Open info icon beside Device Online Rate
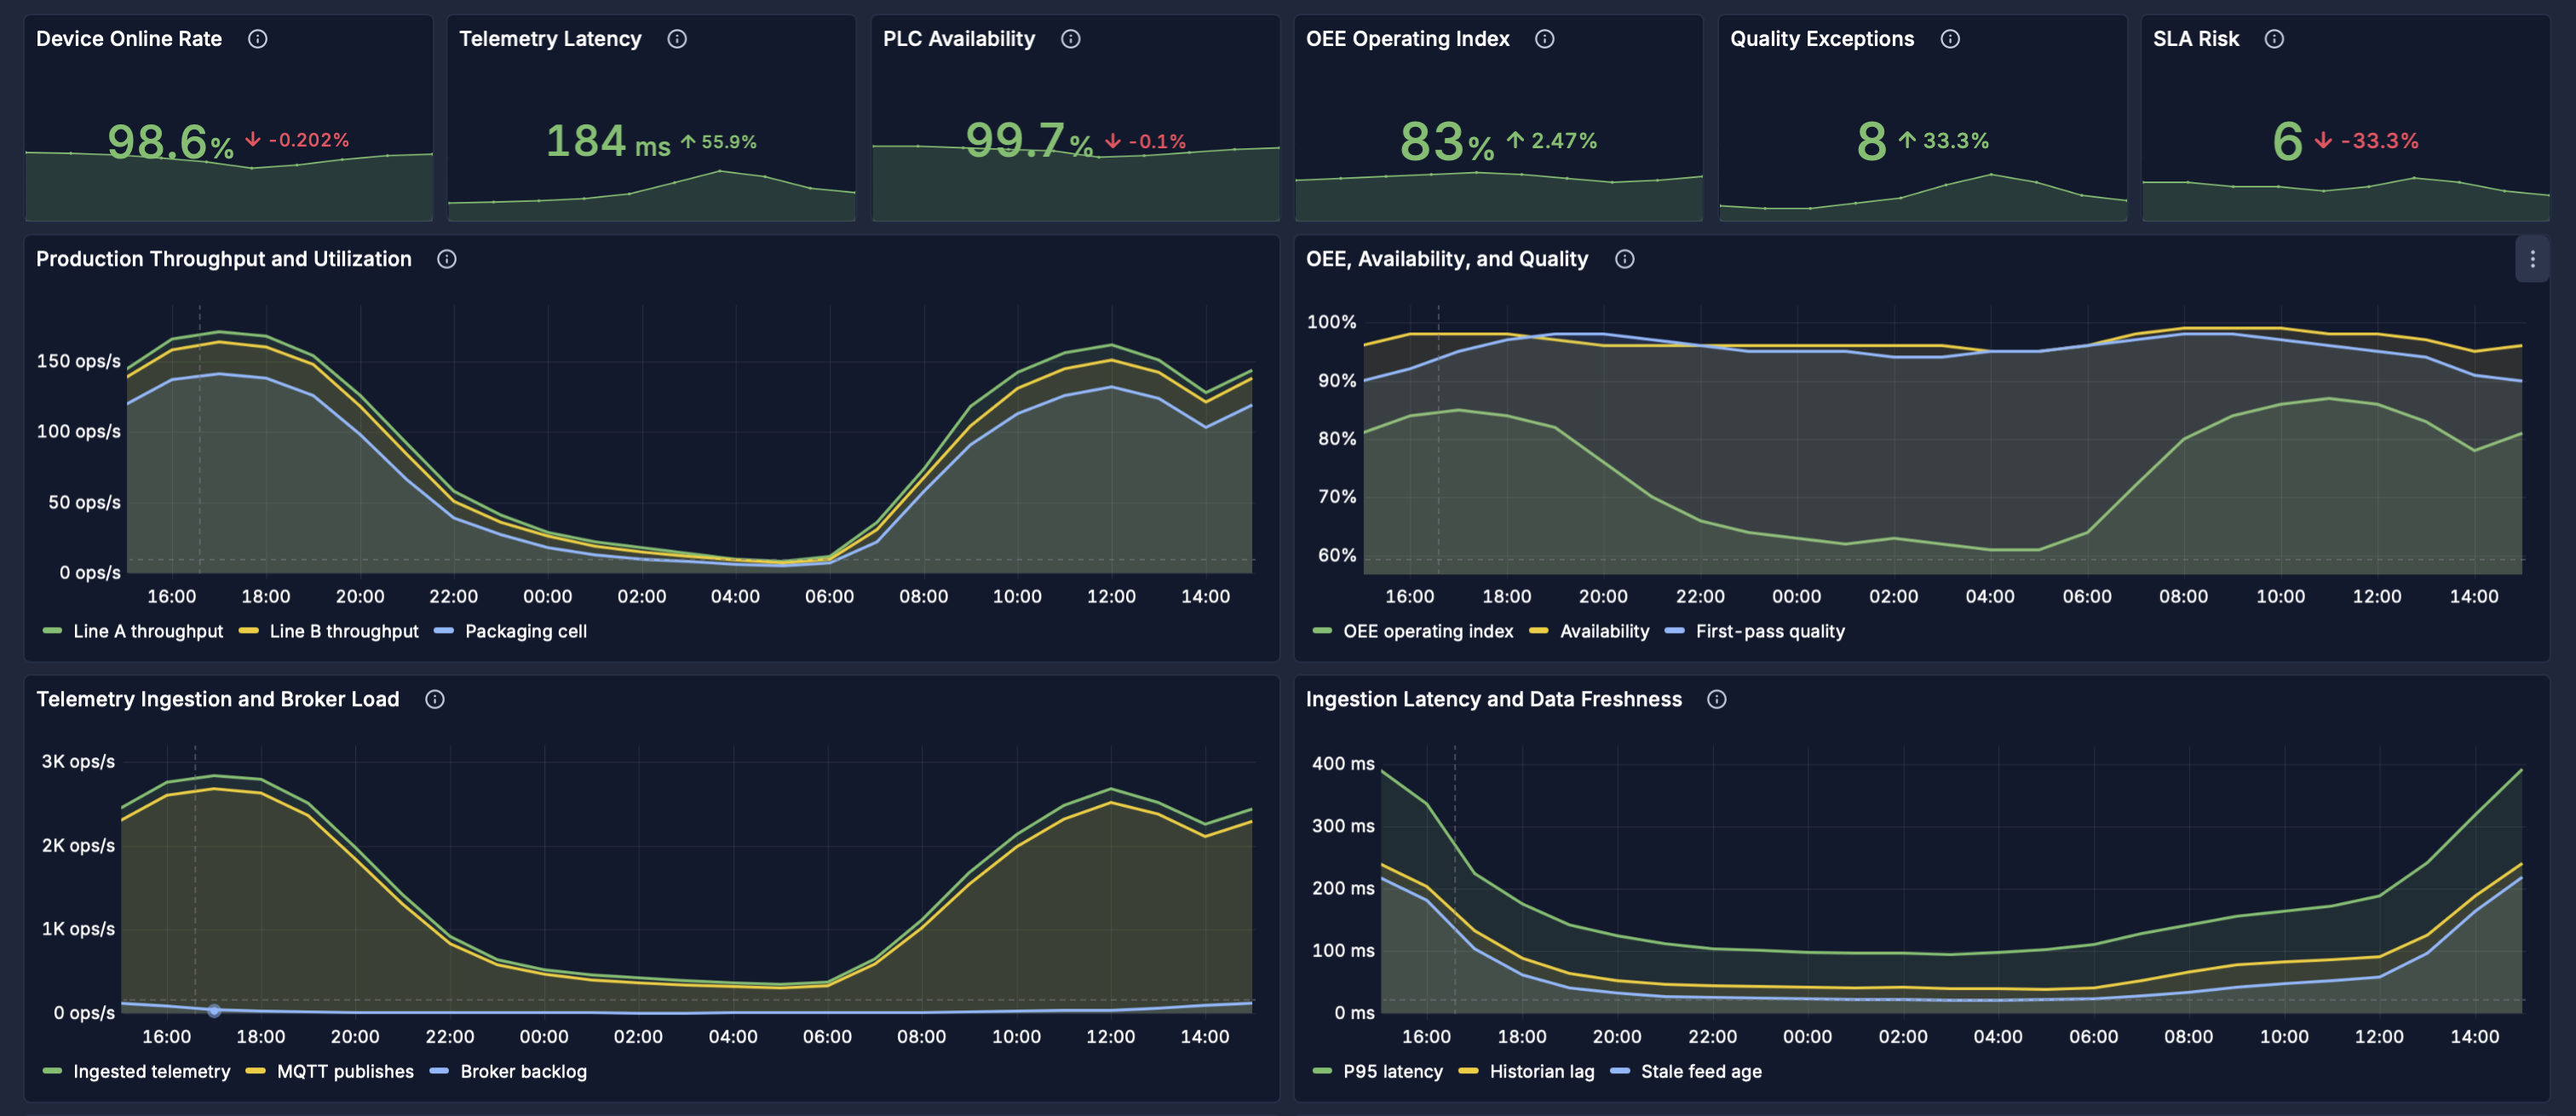This screenshot has height=1116, width=2576. [x=258, y=39]
